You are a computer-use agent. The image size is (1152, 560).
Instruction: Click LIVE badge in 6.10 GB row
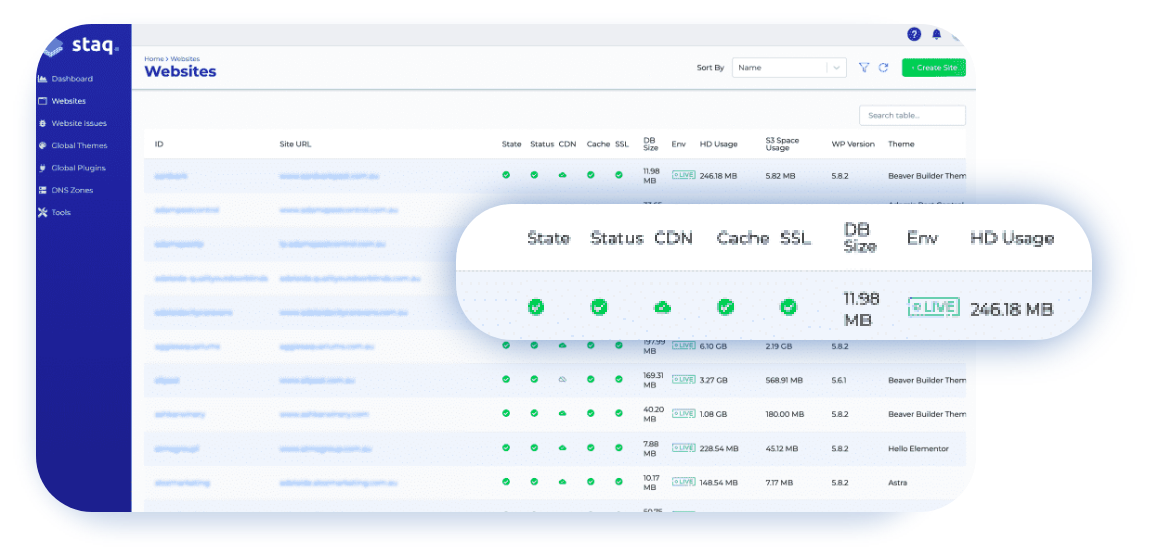pos(683,345)
